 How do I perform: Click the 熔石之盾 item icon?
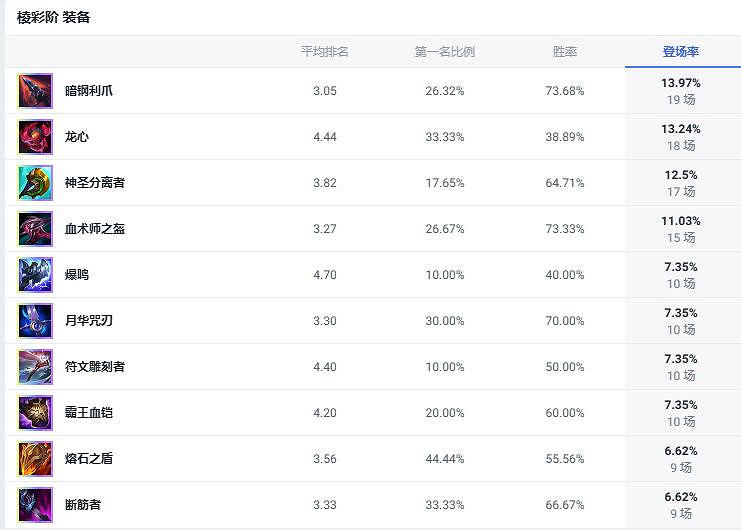click(x=35, y=459)
